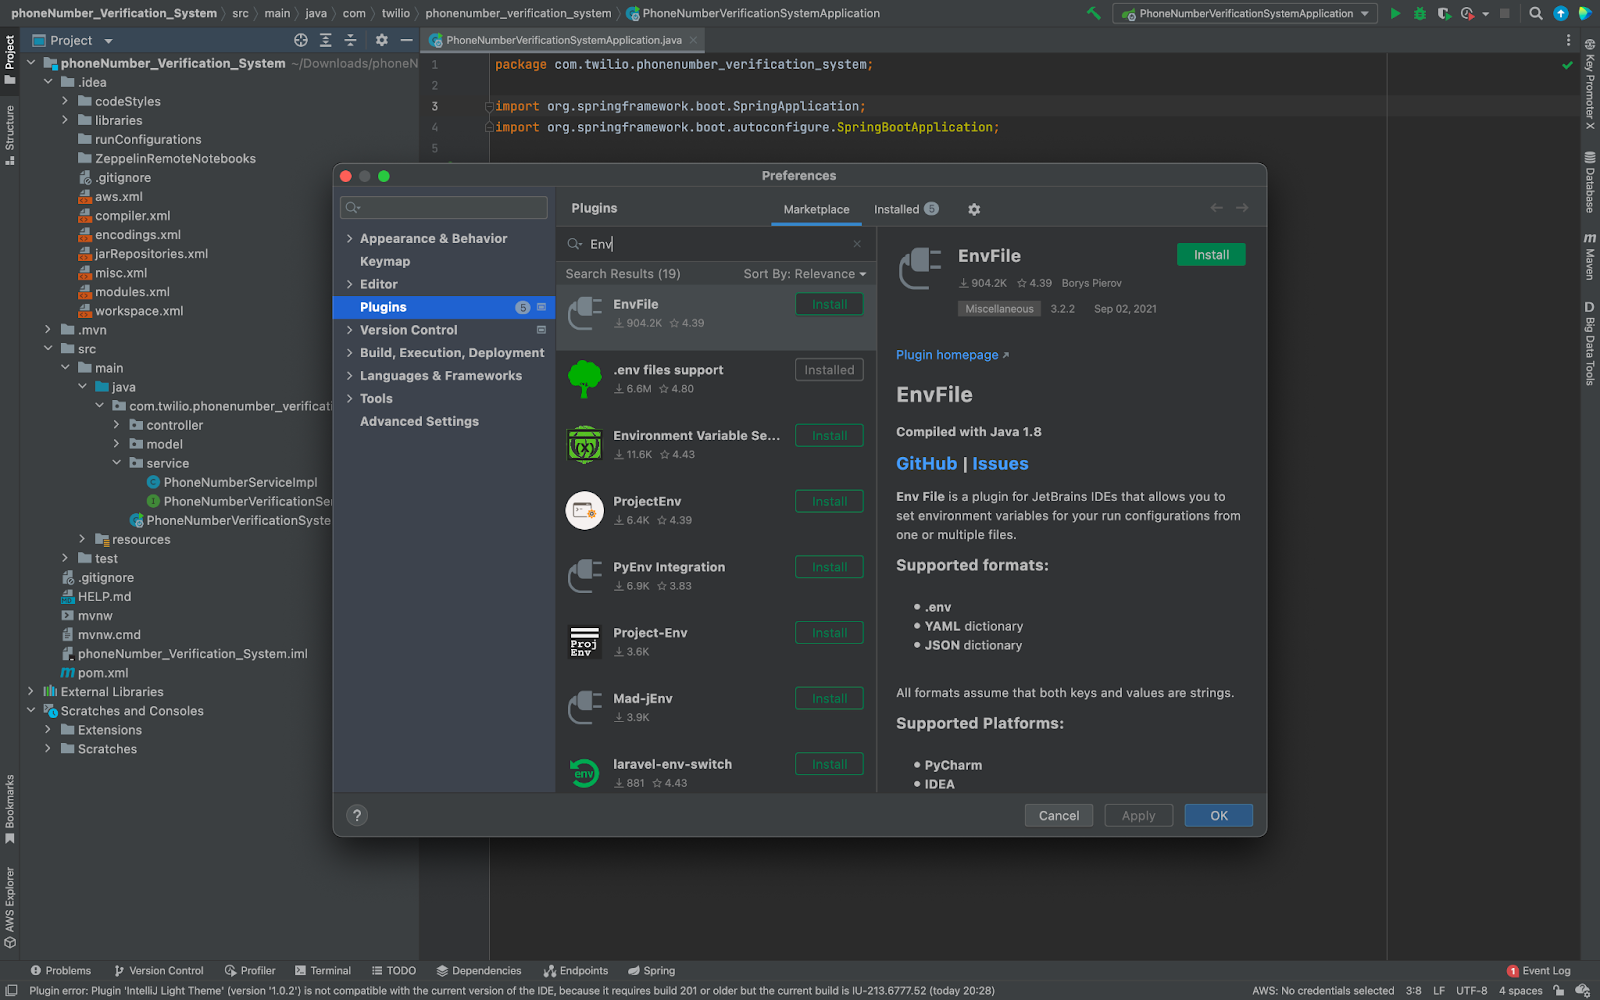
Task: Click the stop square icon in toolbar
Action: (x=1504, y=13)
